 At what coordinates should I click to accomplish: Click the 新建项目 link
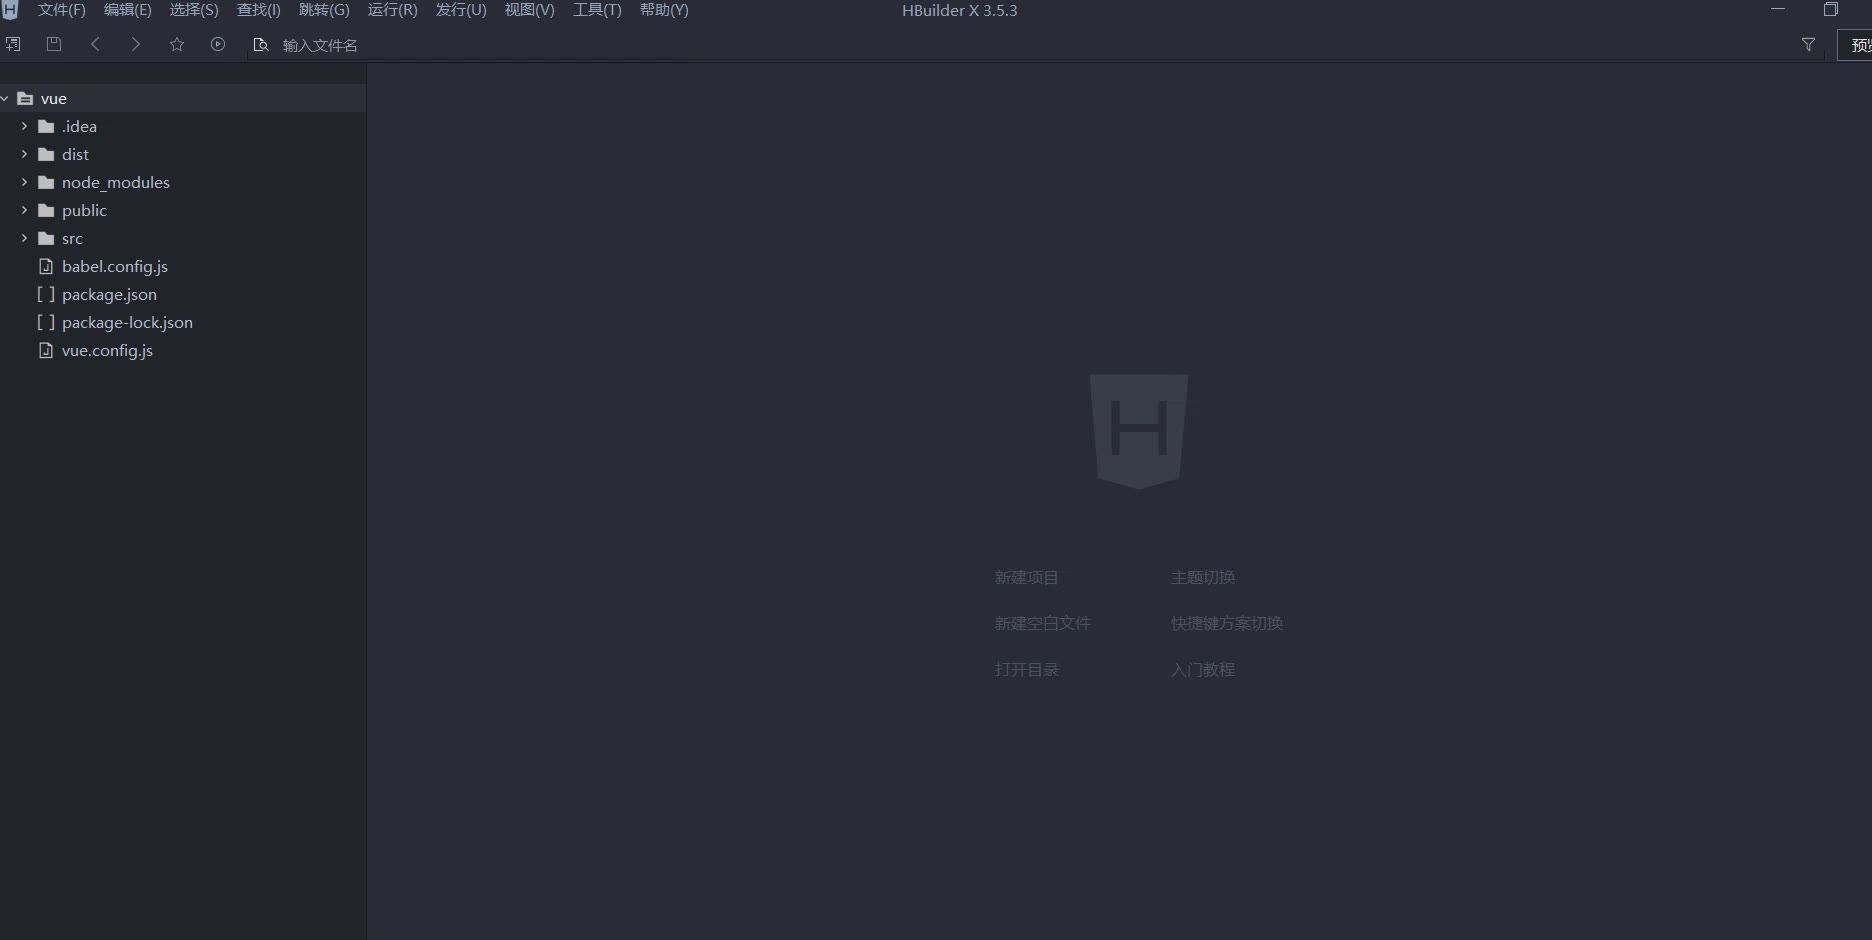pos(1027,578)
